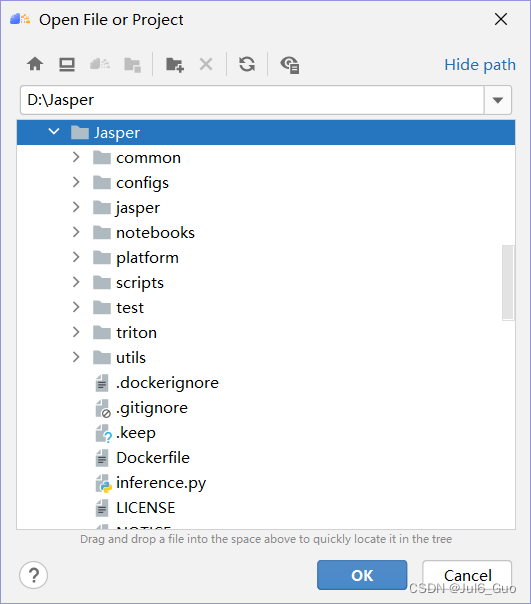
Task: Expand the triton folder
Action: [x=76, y=332]
